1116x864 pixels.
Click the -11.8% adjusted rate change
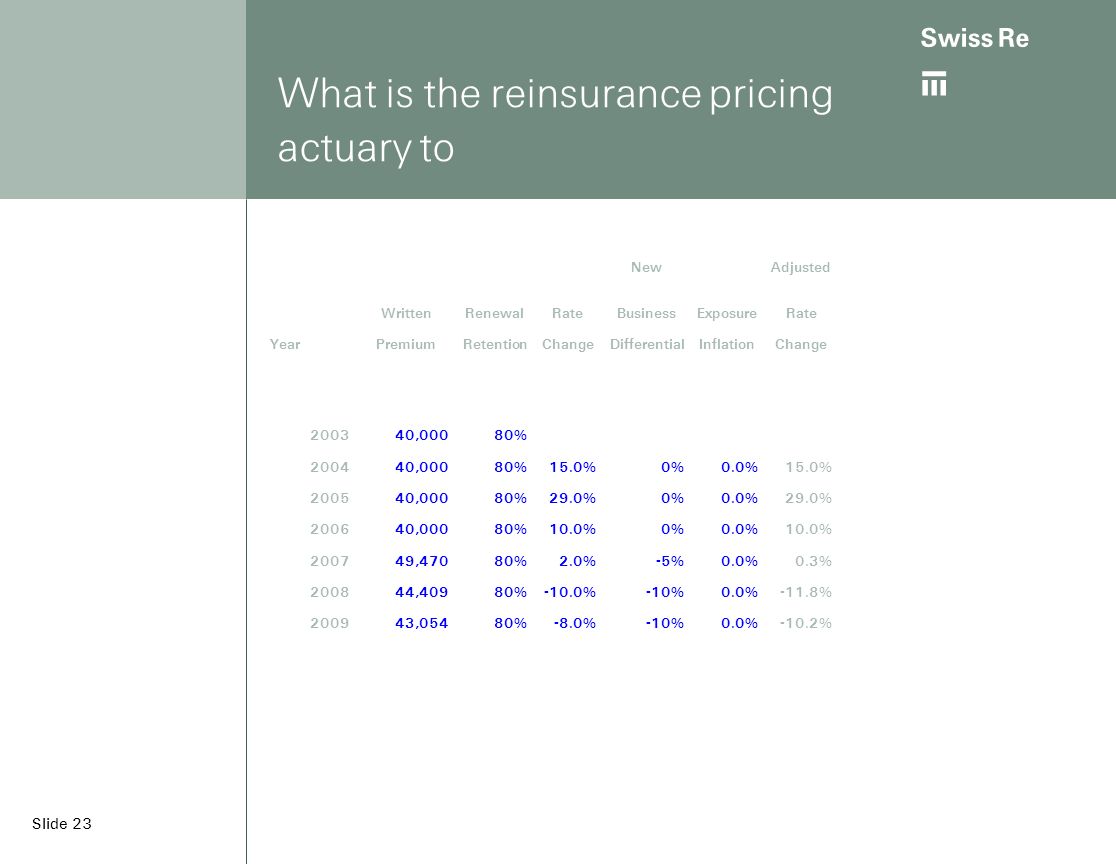tap(806, 592)
